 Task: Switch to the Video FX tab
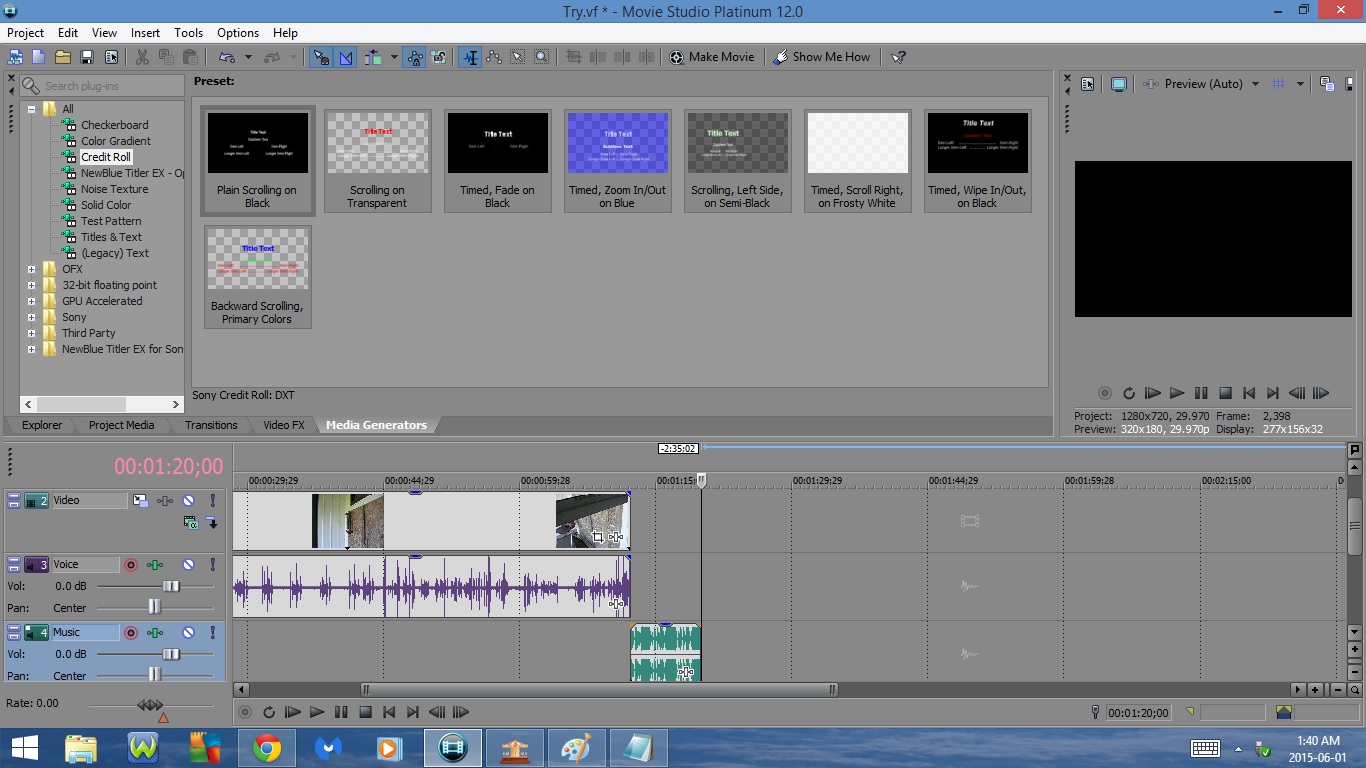point(283,425)
